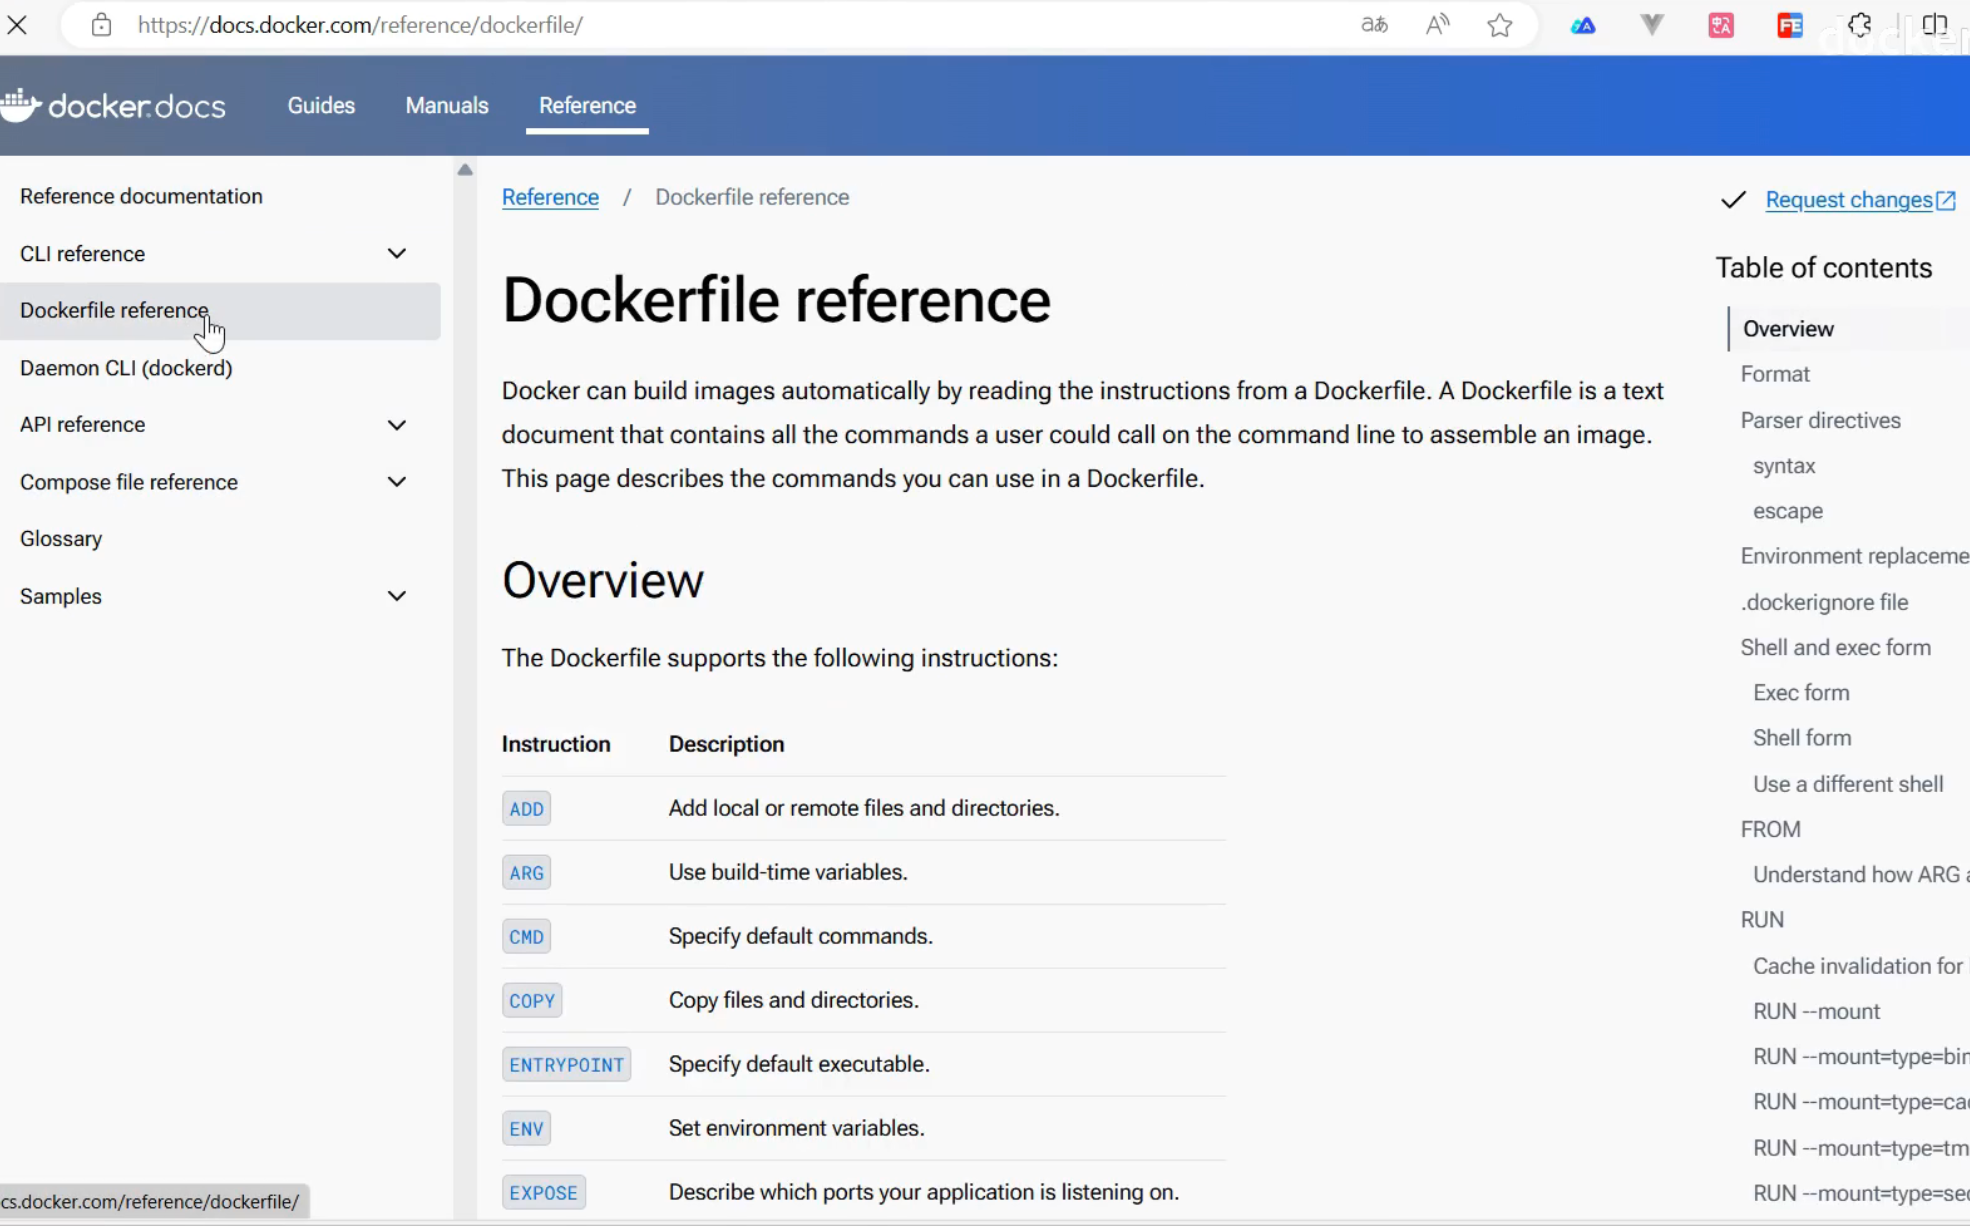This screenshot has height=1226, width=1970.
Task: Expand the API reference section
Action: [x=397, y=425]
